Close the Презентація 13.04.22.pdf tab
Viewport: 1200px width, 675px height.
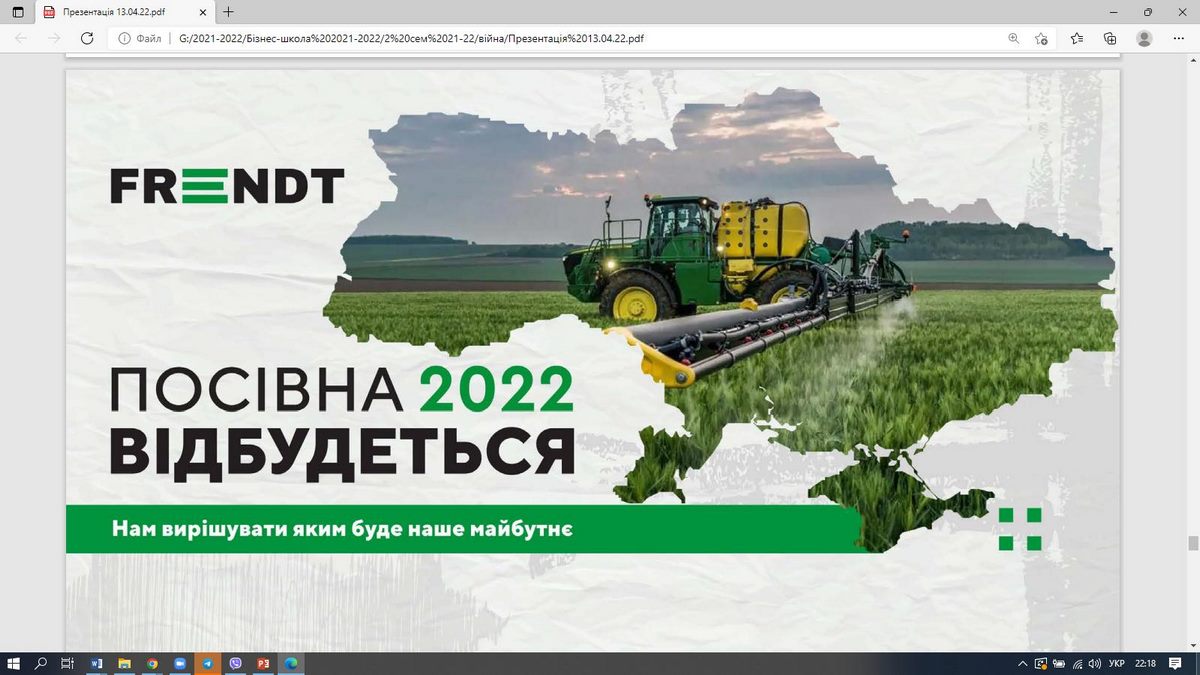(204, 12)
